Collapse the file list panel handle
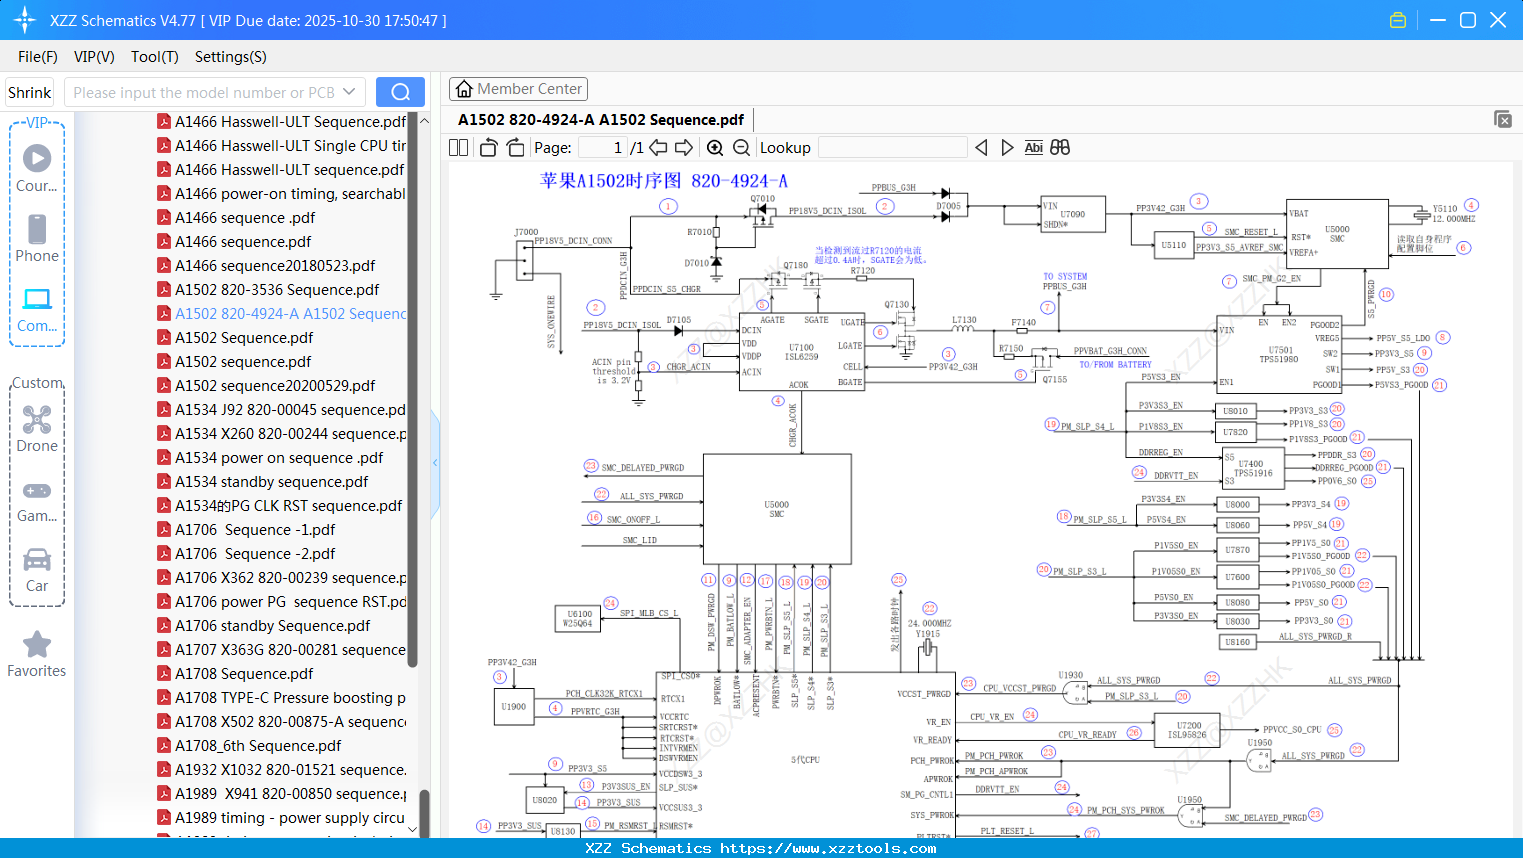 435,463
